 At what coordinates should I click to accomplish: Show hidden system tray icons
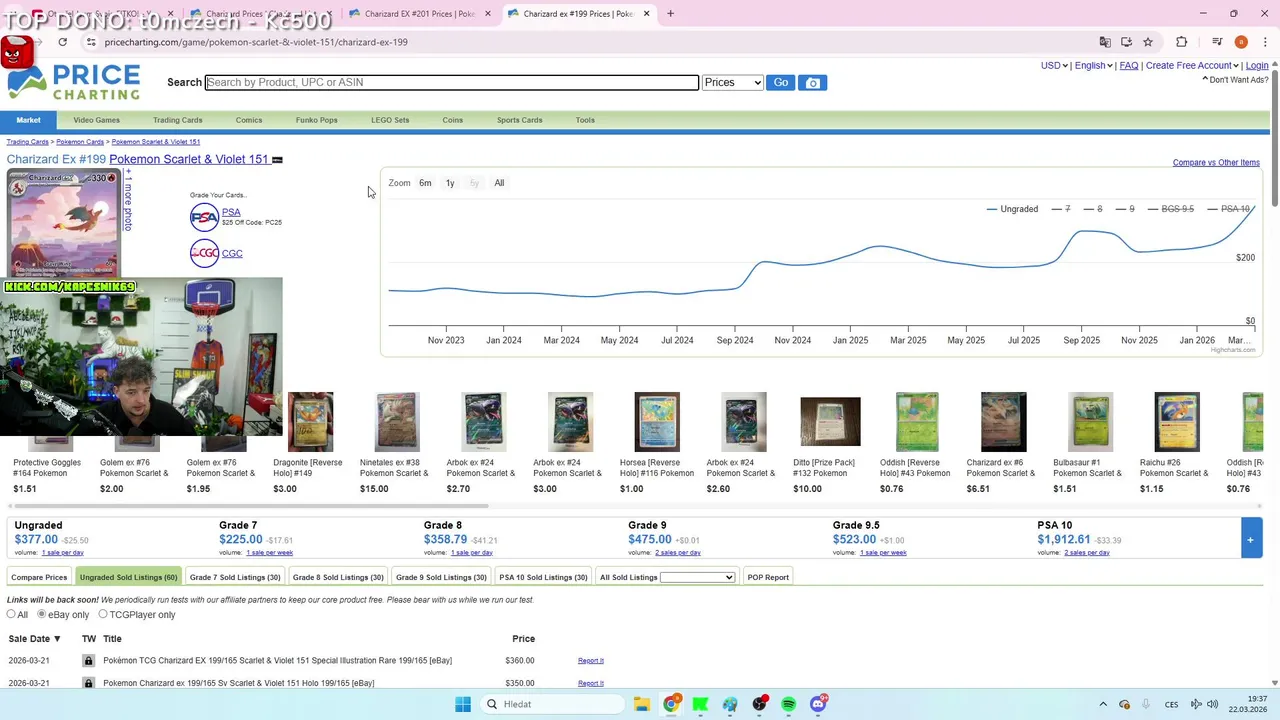pyautogui.click(x=1103, y=704)
